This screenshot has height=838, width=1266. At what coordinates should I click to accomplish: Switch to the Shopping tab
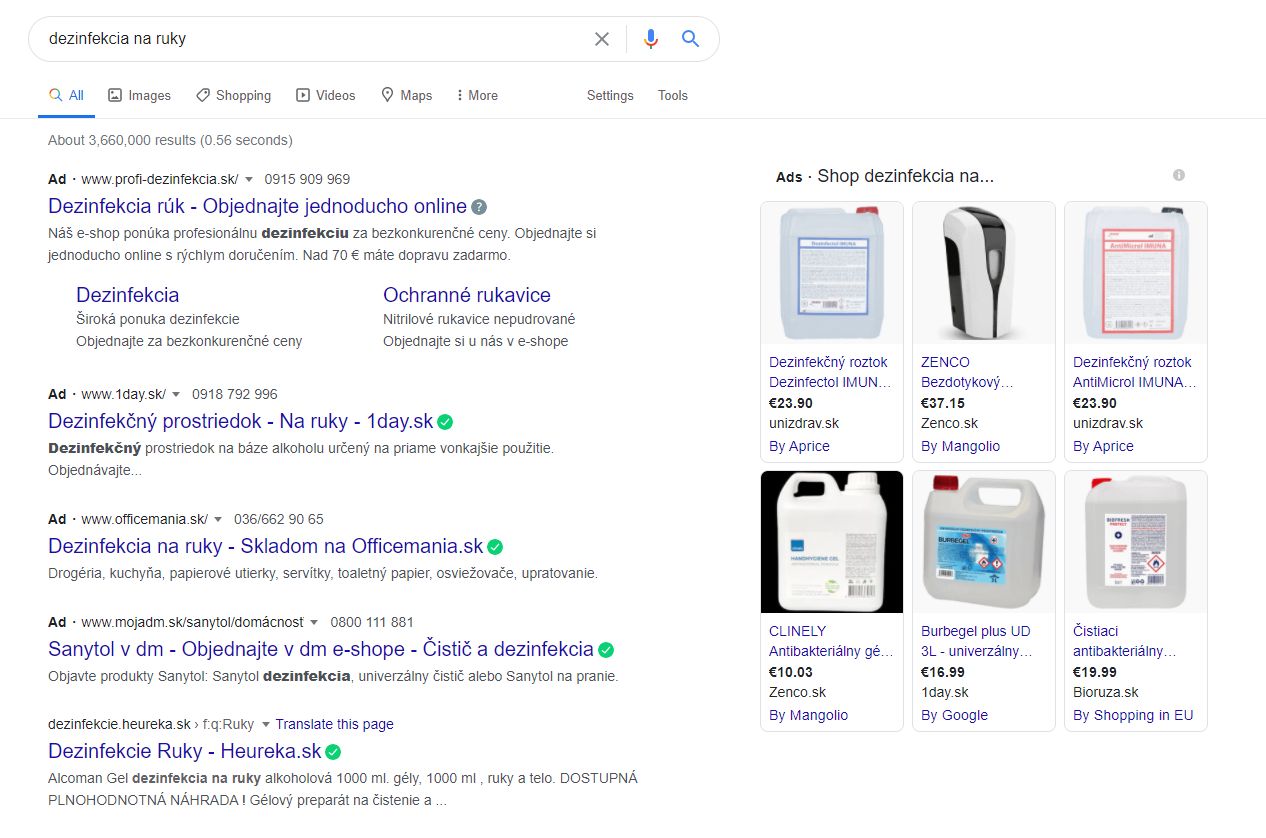[233, 95]
